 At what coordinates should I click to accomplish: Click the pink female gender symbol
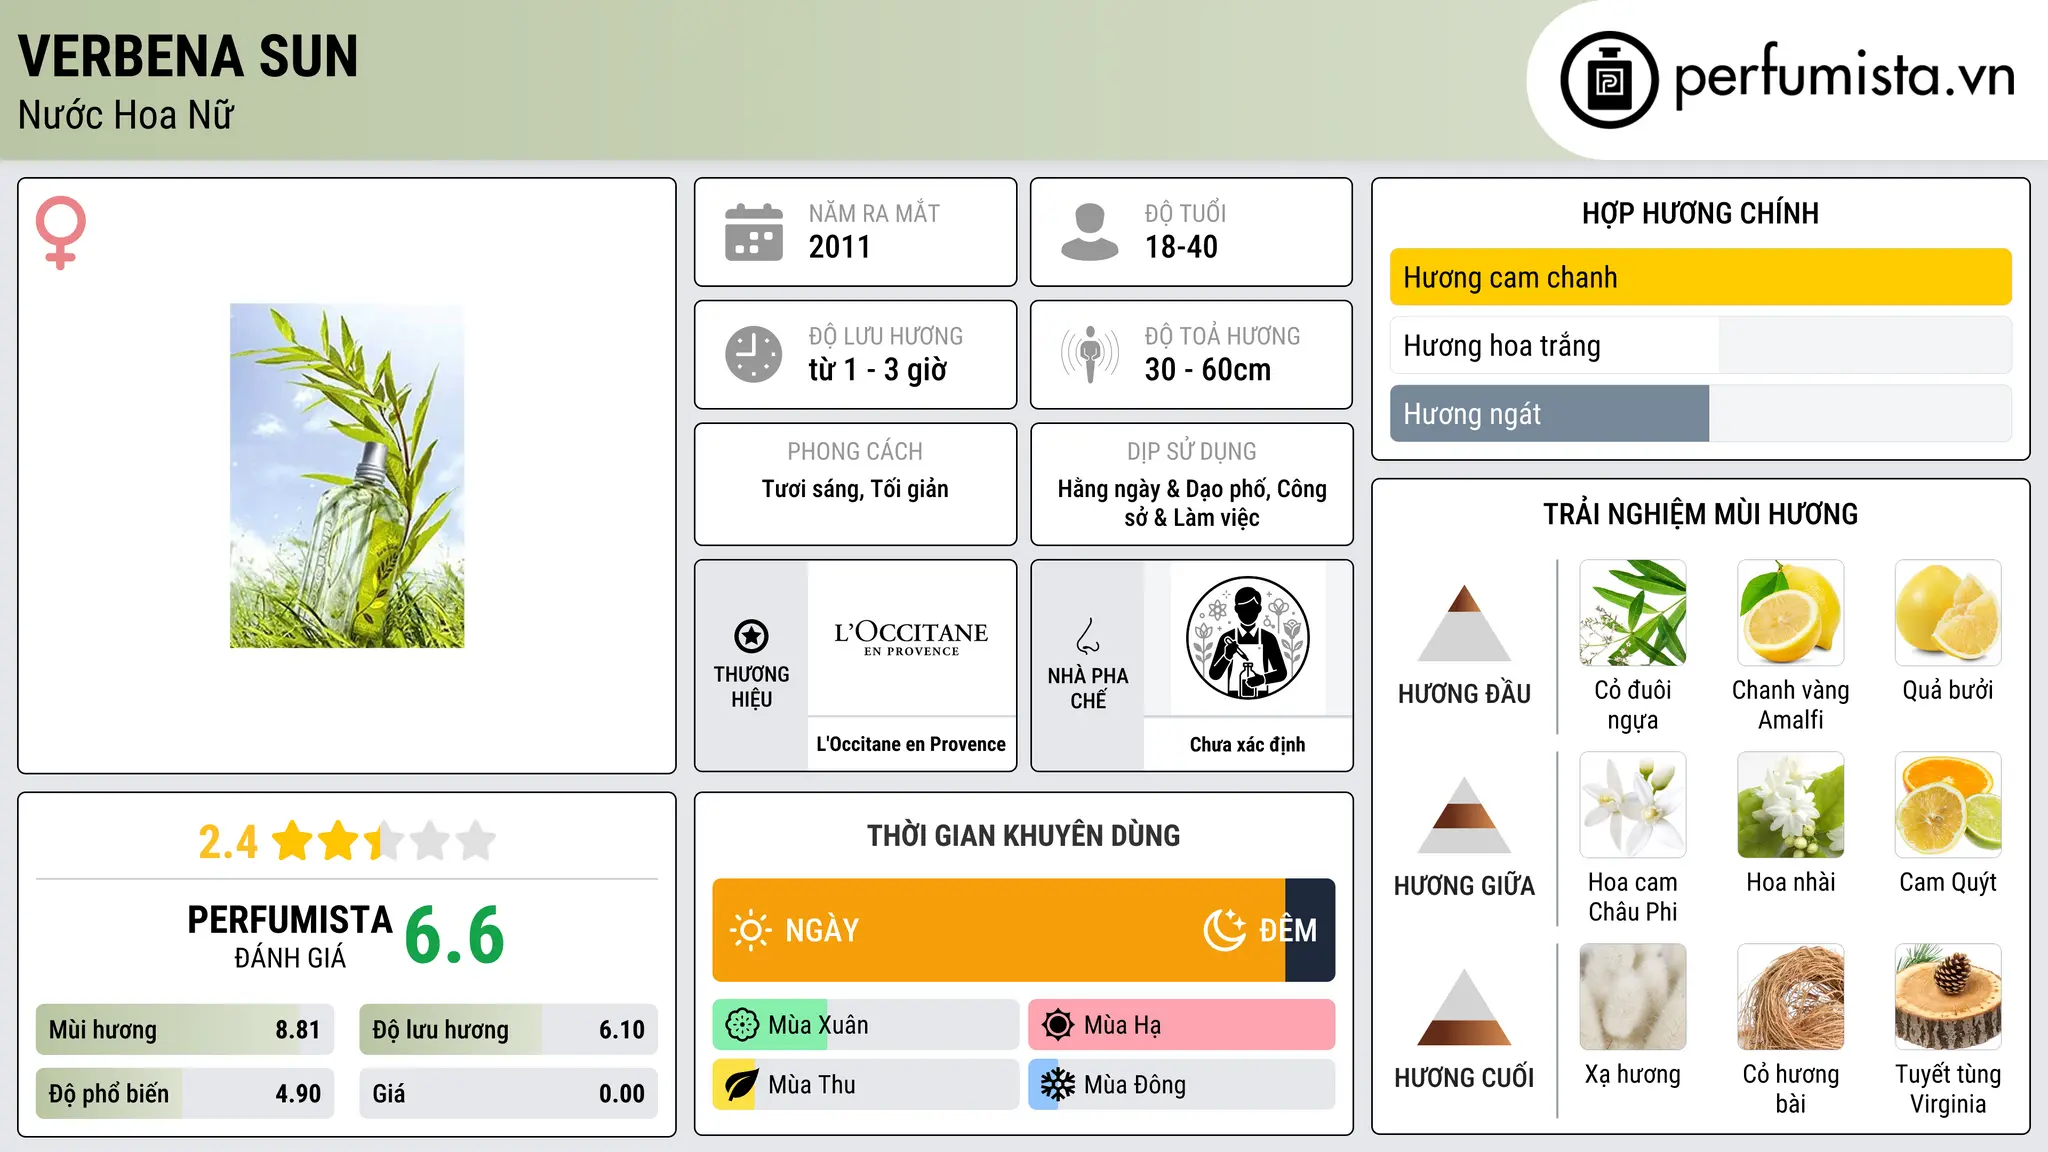point(61,233)
